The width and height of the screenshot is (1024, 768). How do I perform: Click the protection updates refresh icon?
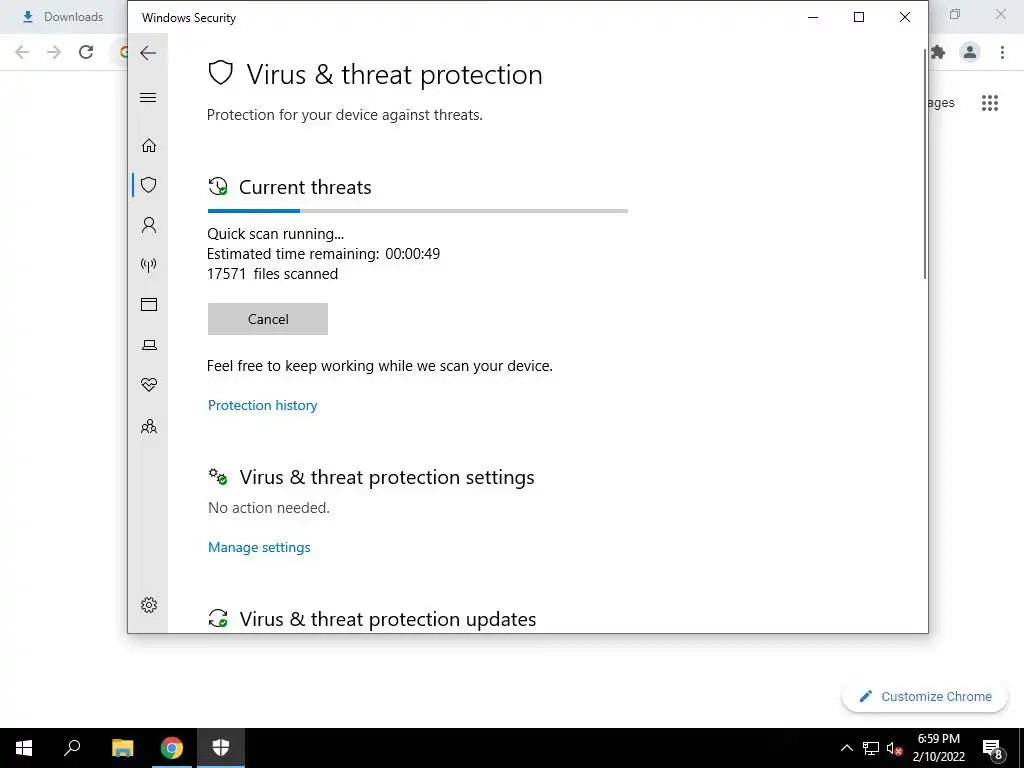pos(217,618)
